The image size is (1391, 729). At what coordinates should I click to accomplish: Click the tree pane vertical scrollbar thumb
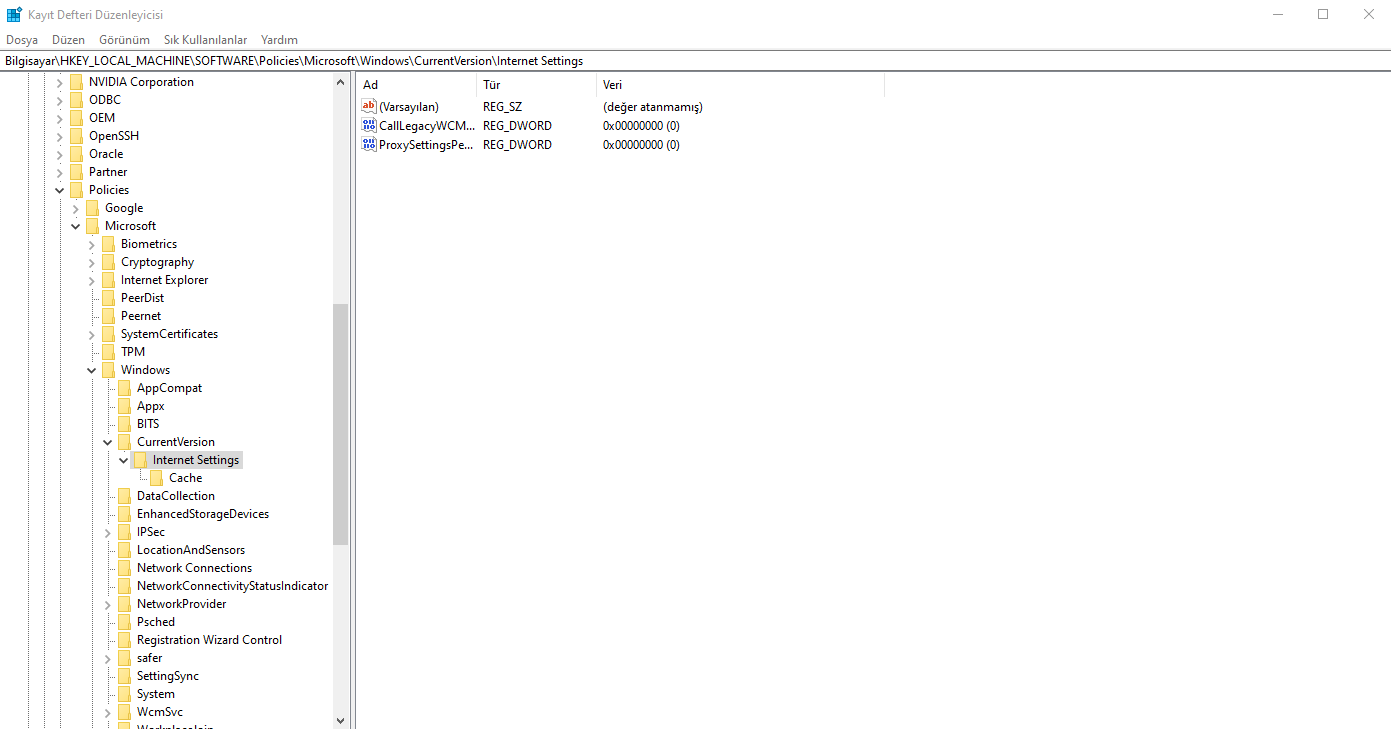pos(340,424)
